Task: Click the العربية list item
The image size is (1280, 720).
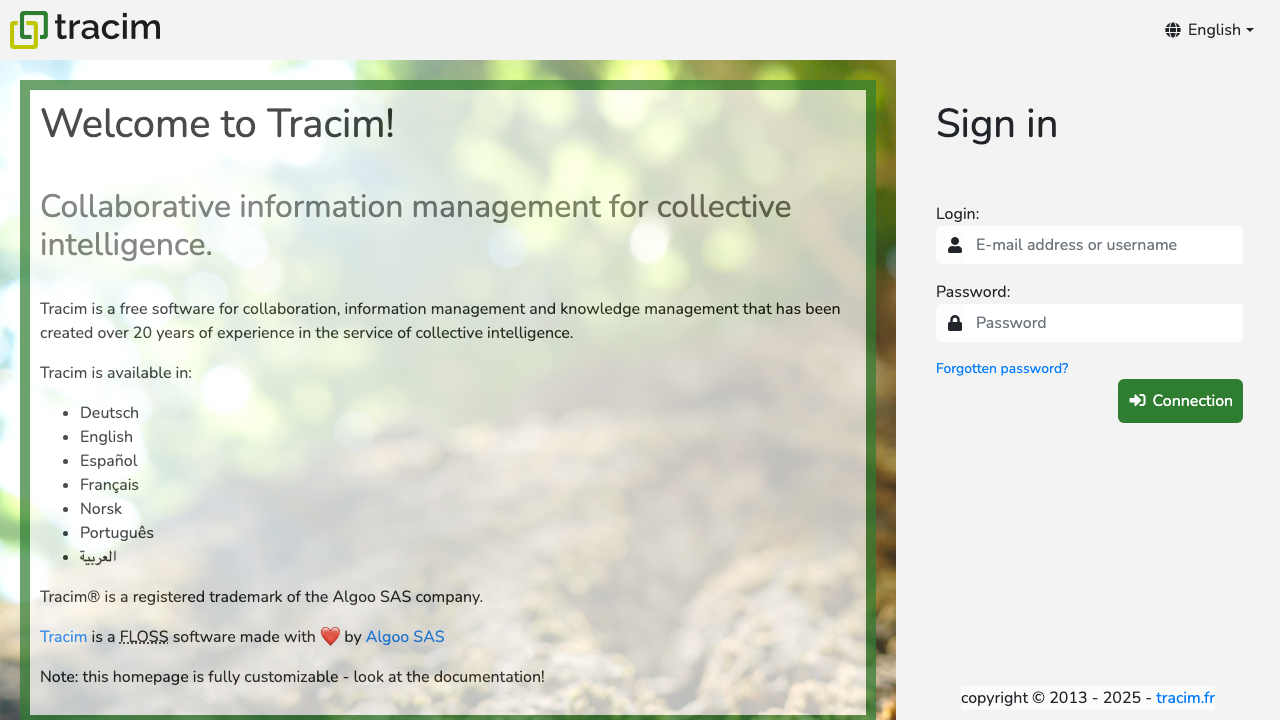Action: pyautogui.click(x=98, y=557)
